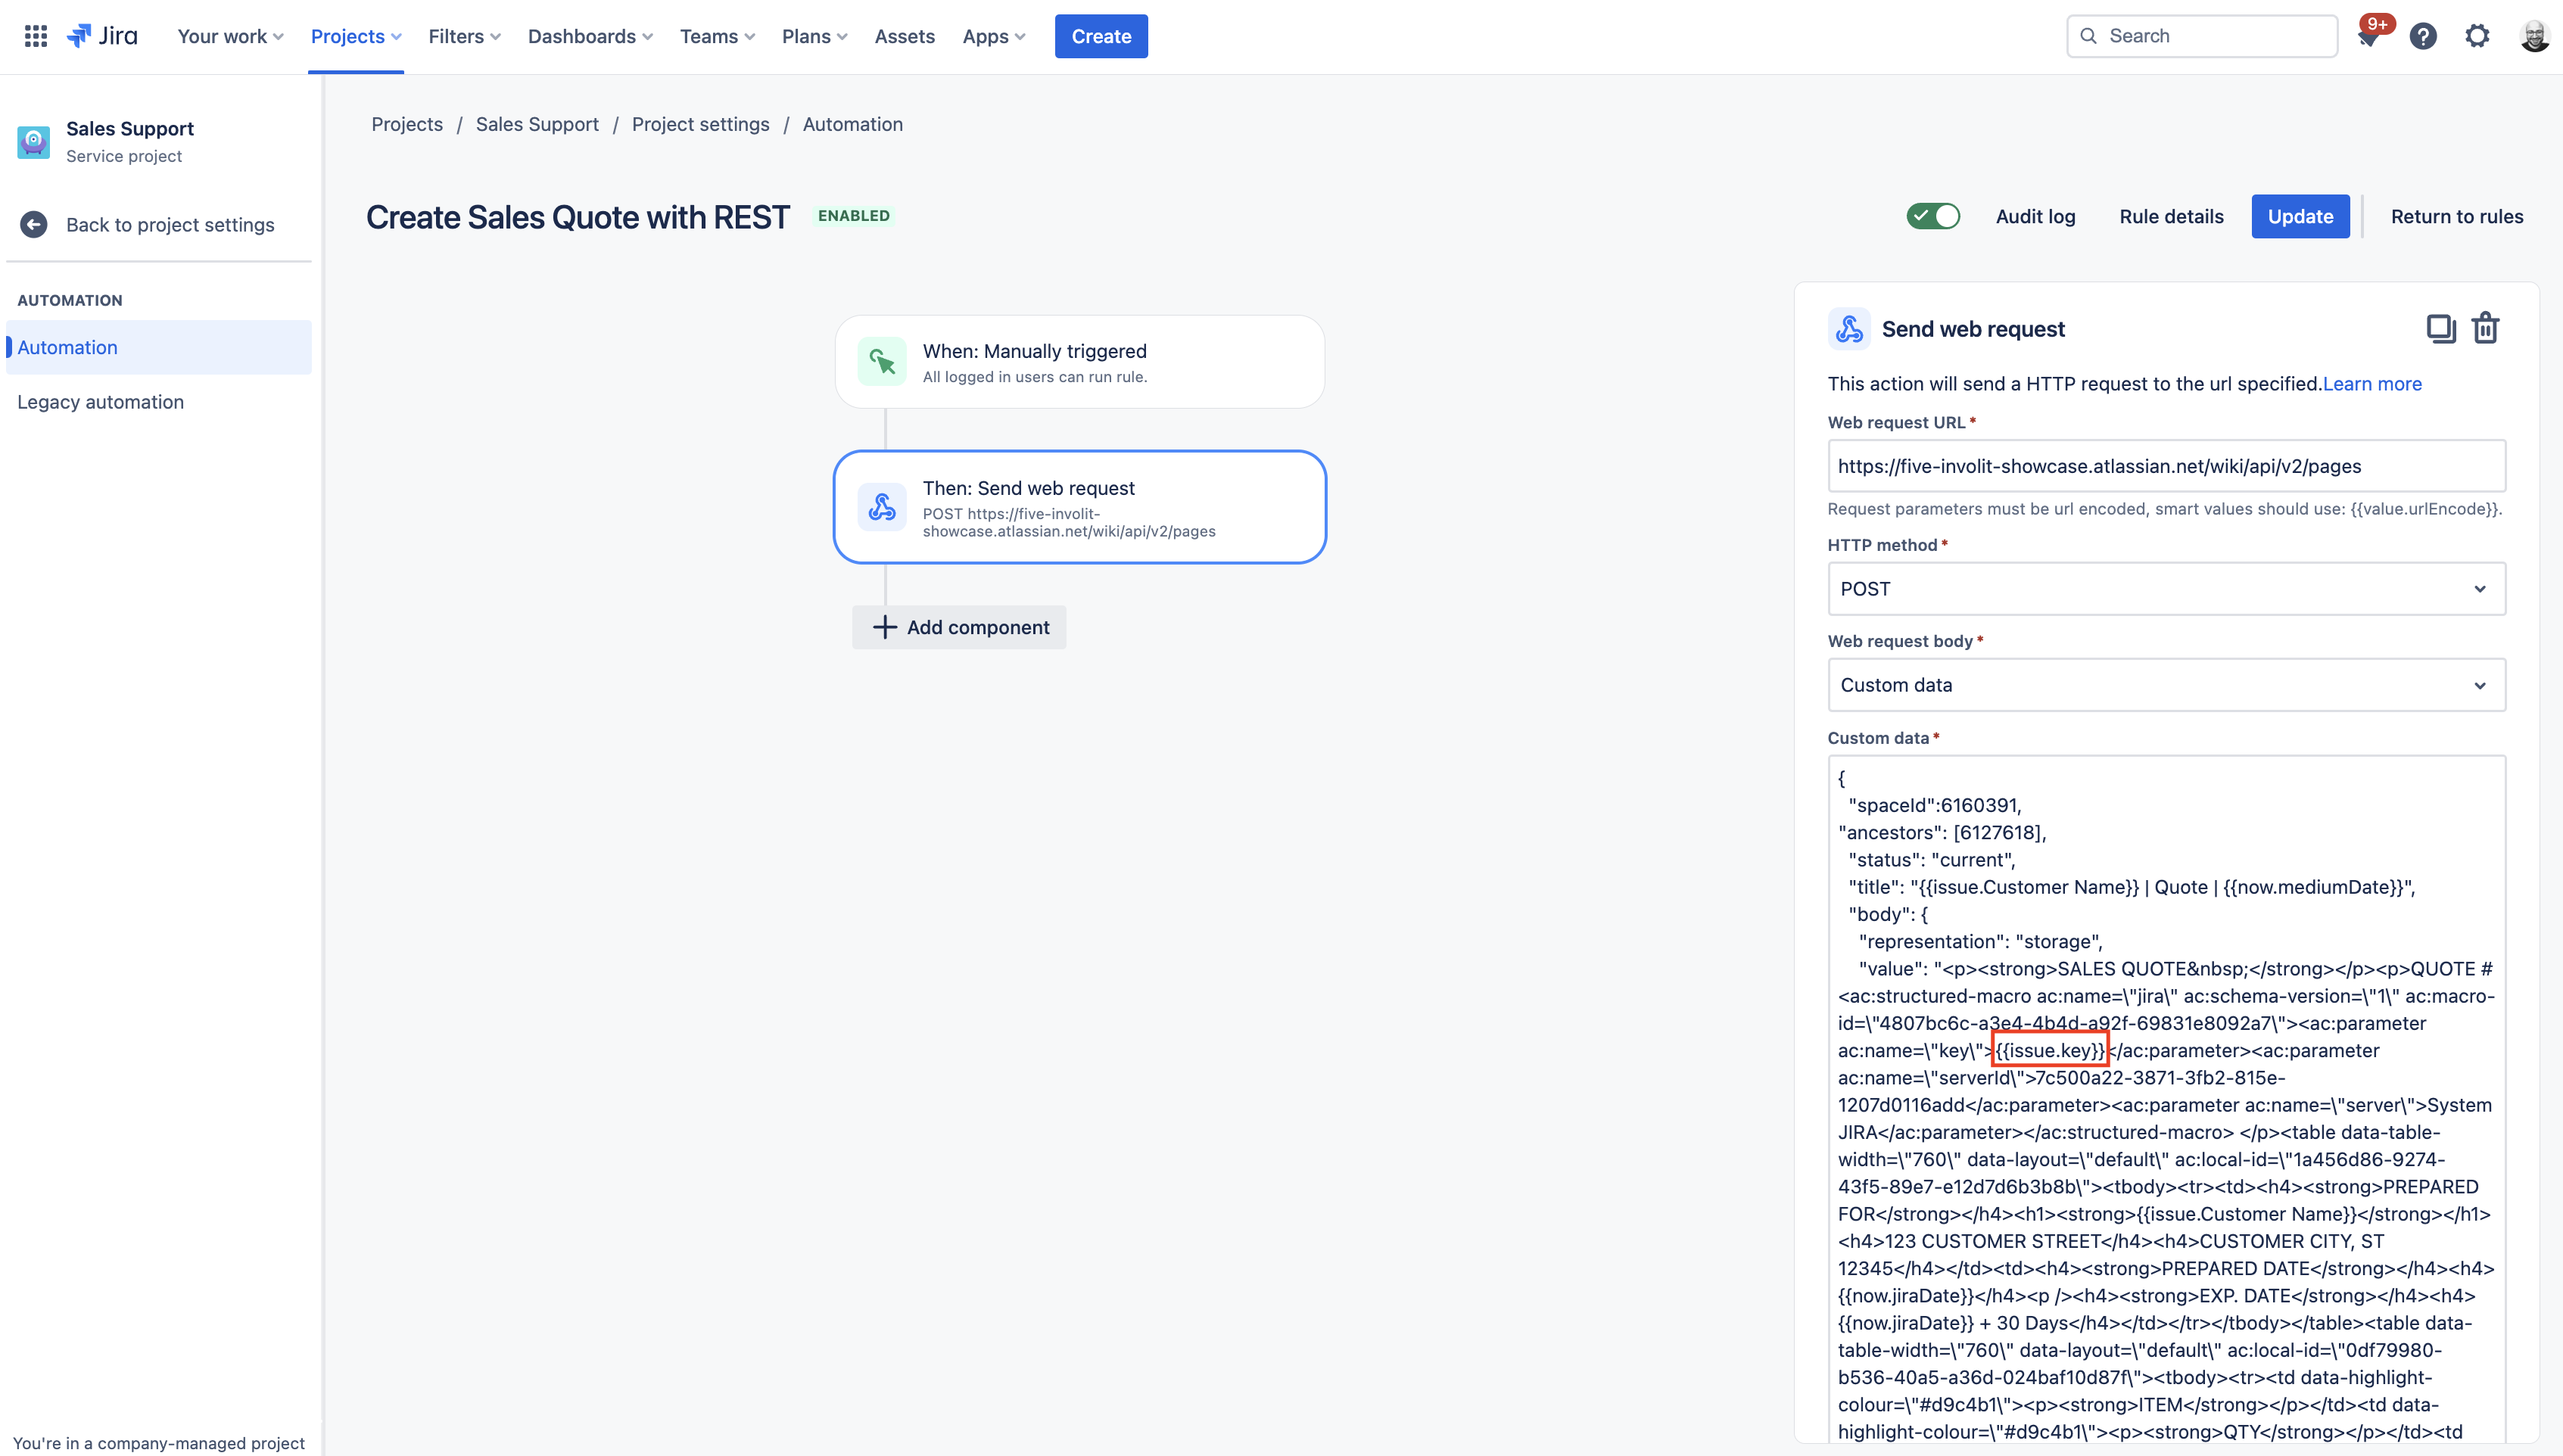Open the Assets menu item
The image size is (2563, 1456).
(904, 36)
